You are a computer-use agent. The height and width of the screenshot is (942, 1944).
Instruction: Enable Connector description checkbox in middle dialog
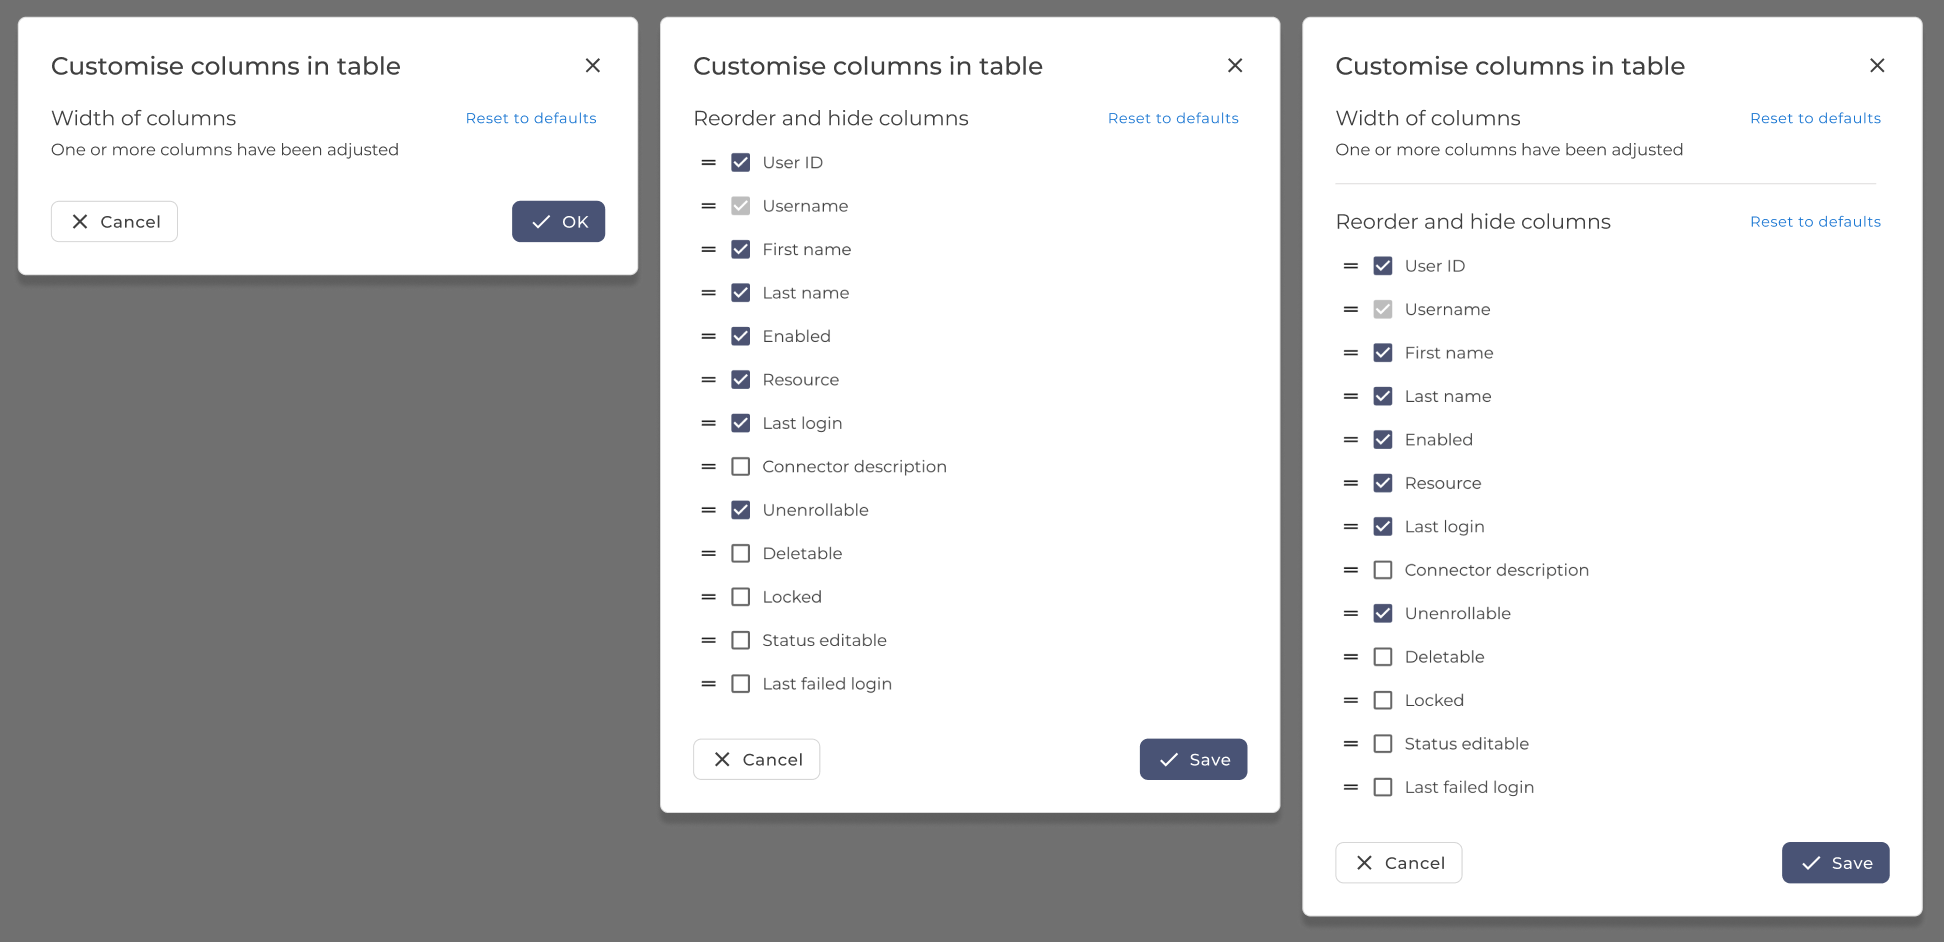point(741,467)
